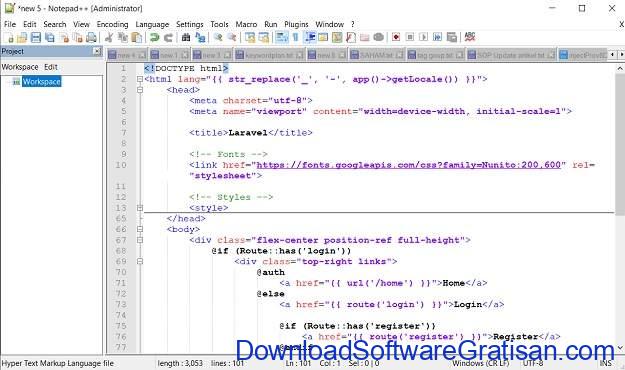Image resolution: width=625 pixels, height=370 pixels.
Task: Open the Settings menu
Action: click(190, 24)
